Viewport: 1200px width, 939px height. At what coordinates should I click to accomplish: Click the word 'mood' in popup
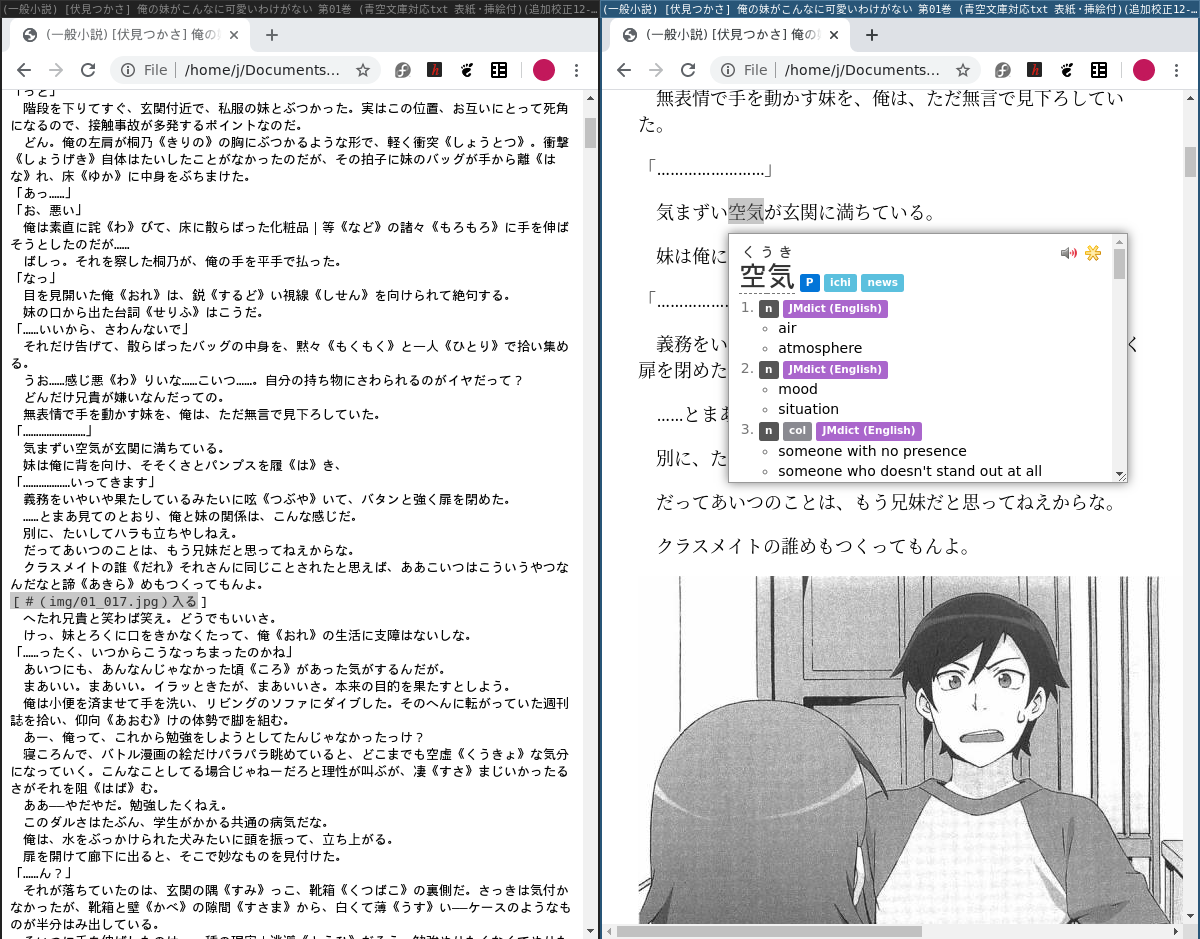[798, 389]
